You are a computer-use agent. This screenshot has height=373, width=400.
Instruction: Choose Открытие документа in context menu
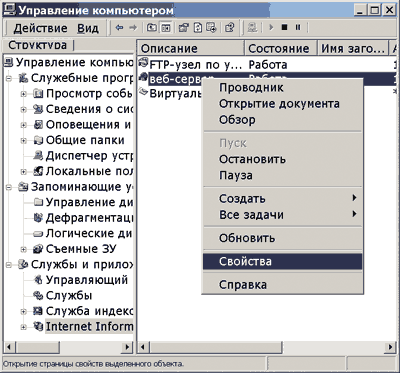click(x=283, y=104)
